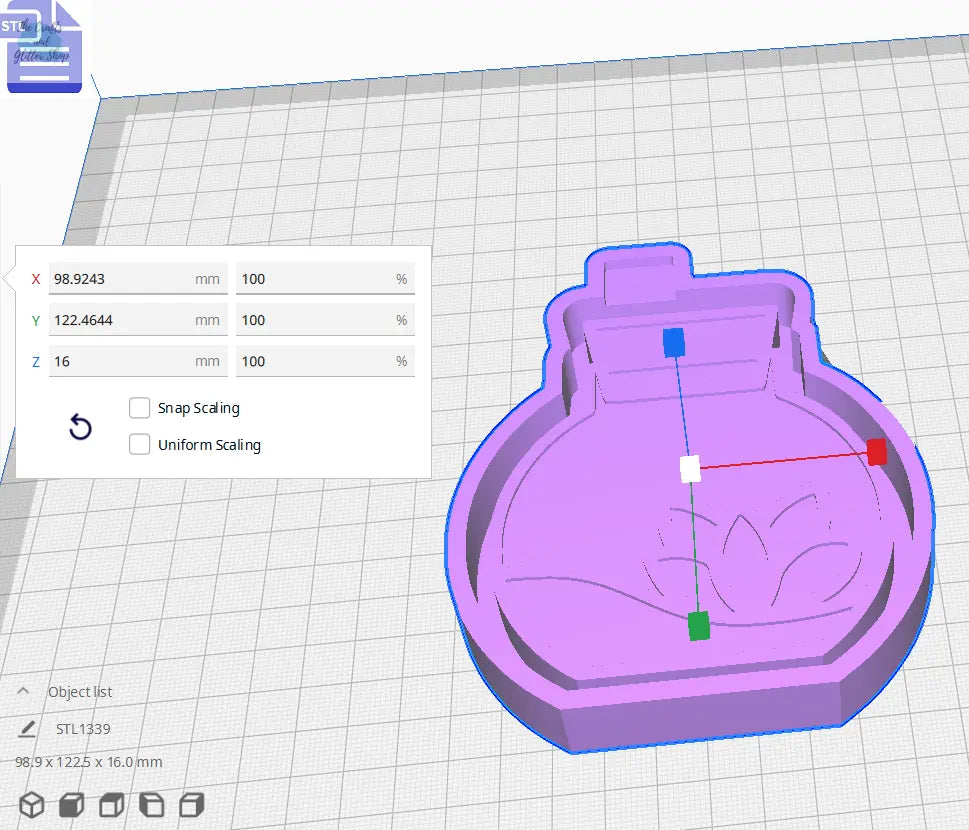
Task: Enable Uniform Scaling
Action: pos(140,444)
